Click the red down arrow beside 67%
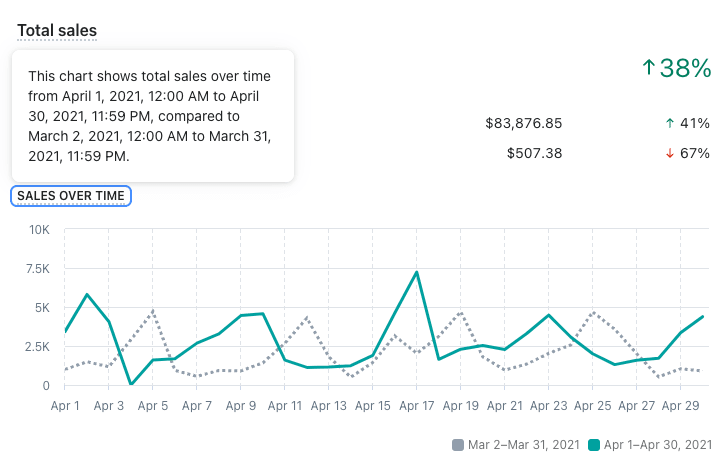Viewport: 728px width, 460px height. tap(670, 153)
